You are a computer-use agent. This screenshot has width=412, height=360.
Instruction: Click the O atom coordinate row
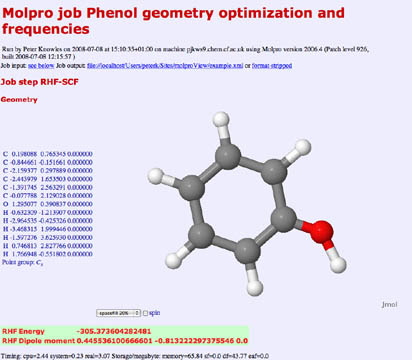tap(48, 204)
